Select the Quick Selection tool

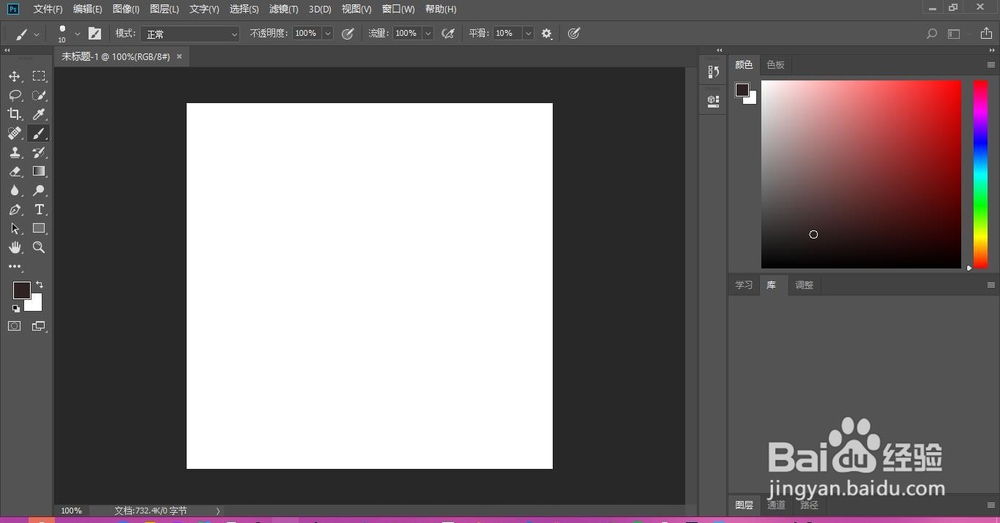[39, 96]
